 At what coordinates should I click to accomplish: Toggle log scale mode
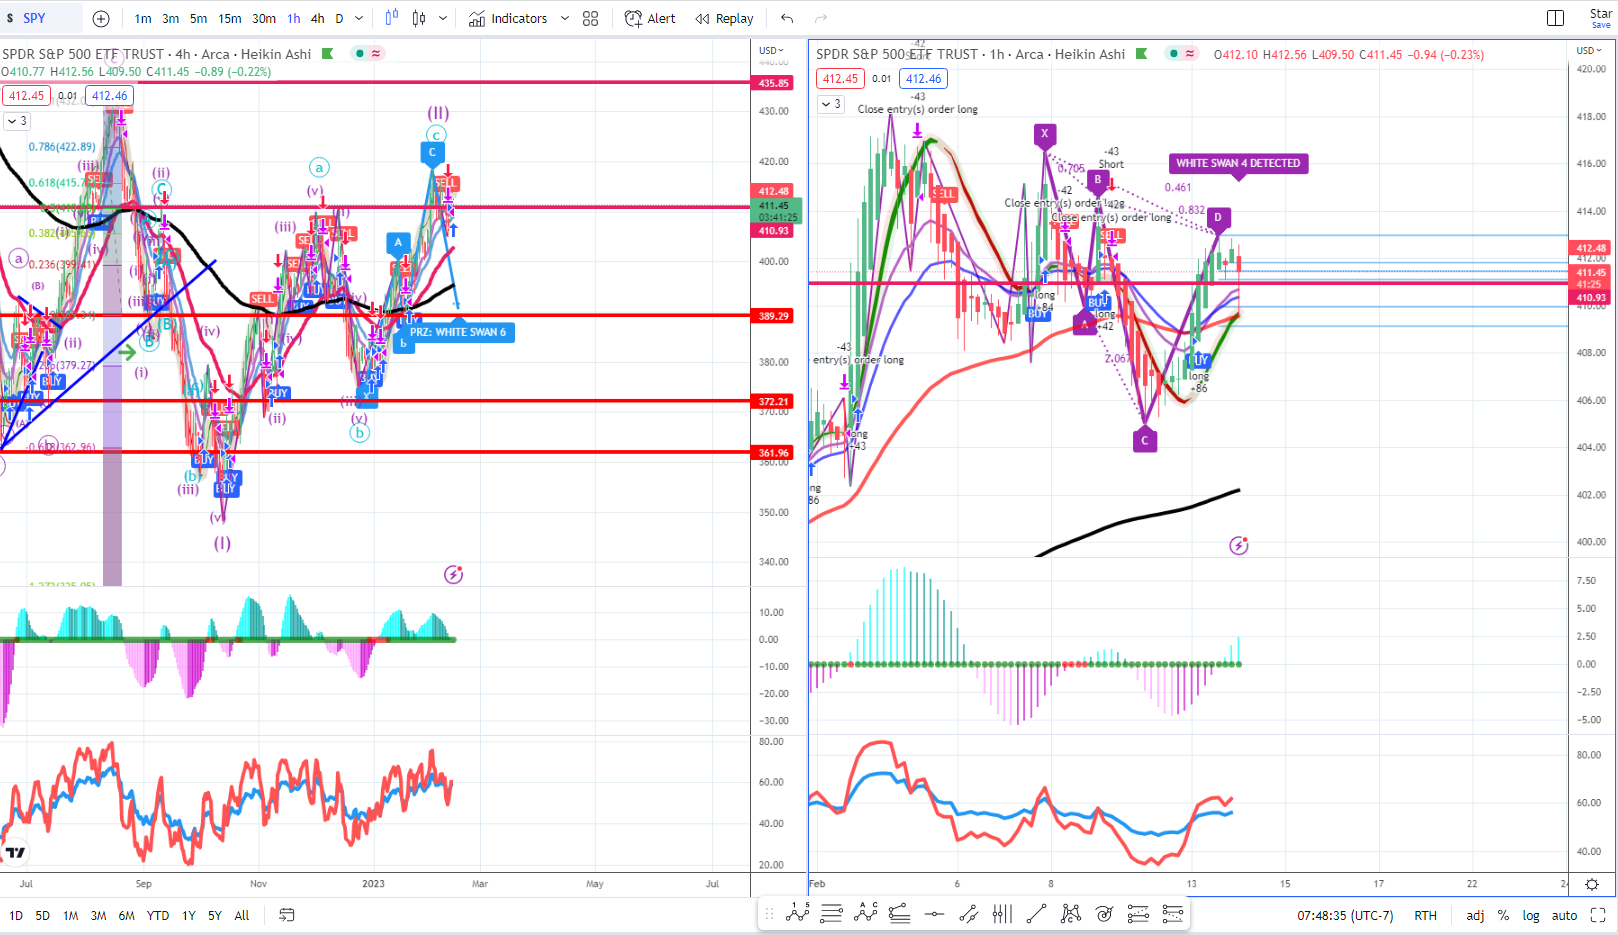[1531, 915]
